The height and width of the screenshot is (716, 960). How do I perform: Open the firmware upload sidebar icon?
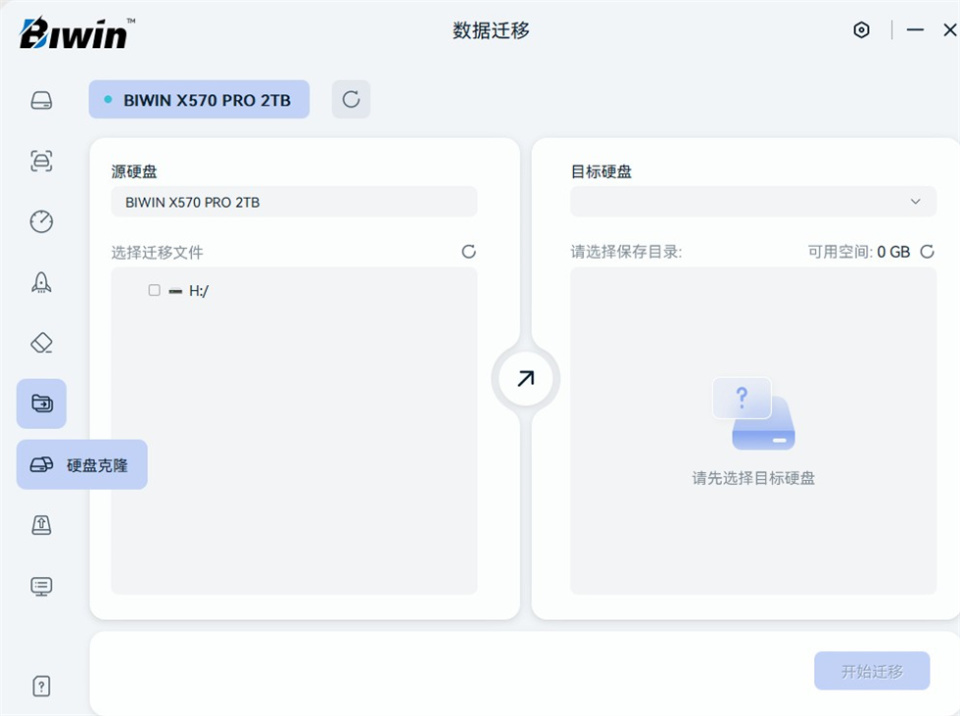(x=42, y=525)
